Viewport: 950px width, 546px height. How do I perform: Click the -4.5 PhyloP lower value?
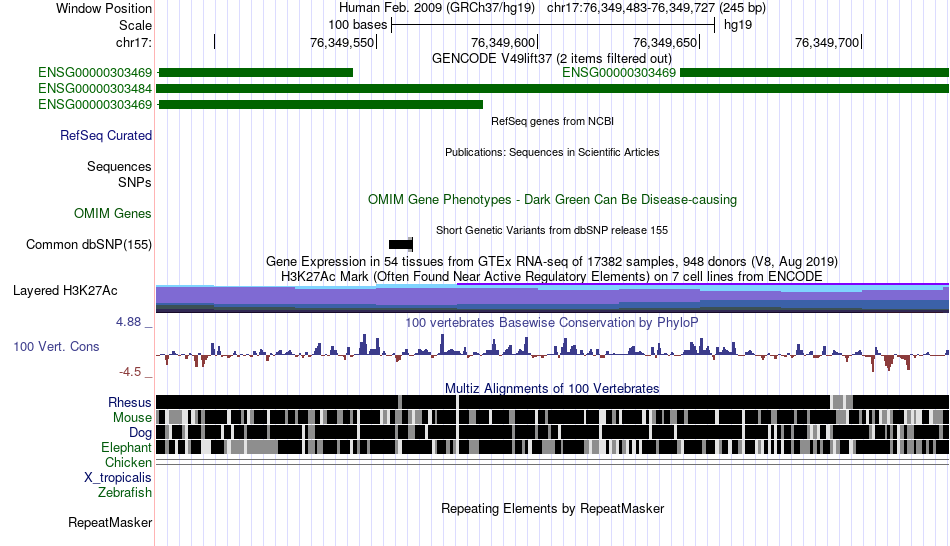click(130, 371)
